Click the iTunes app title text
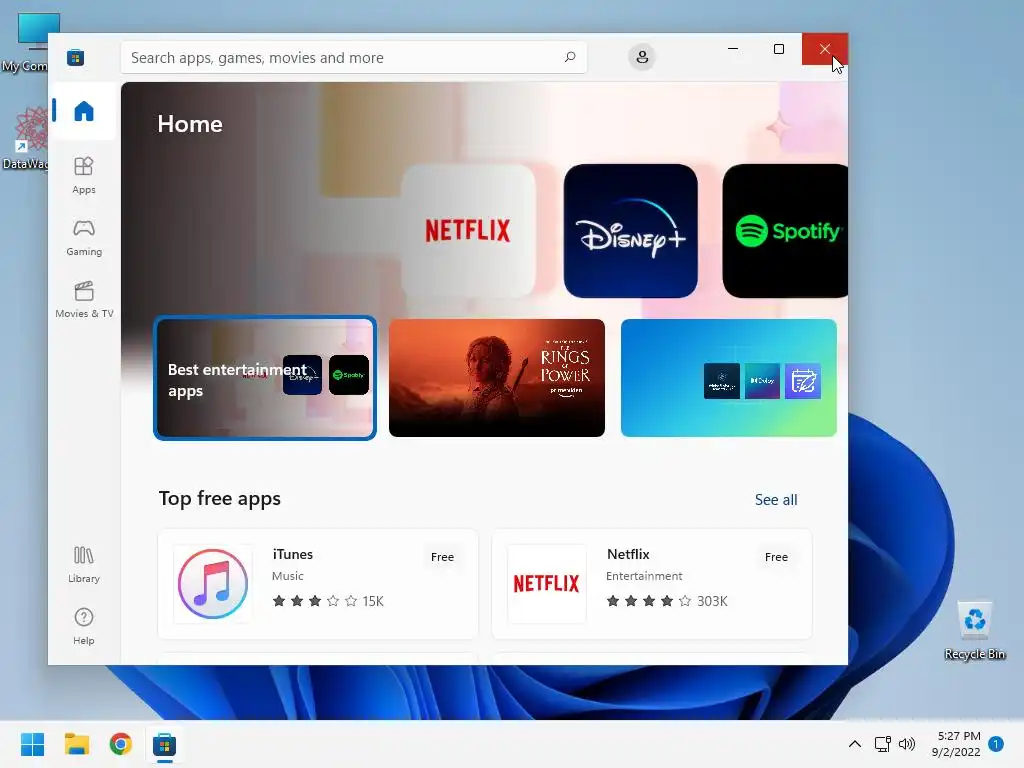 coord(293,554)
